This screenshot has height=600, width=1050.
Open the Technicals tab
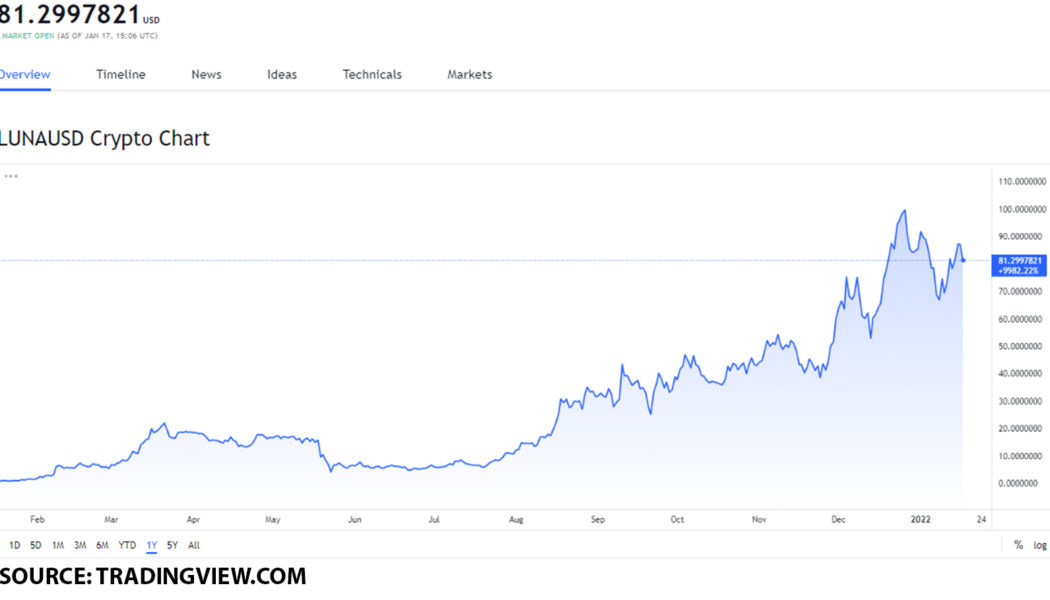tap(371, 74)
